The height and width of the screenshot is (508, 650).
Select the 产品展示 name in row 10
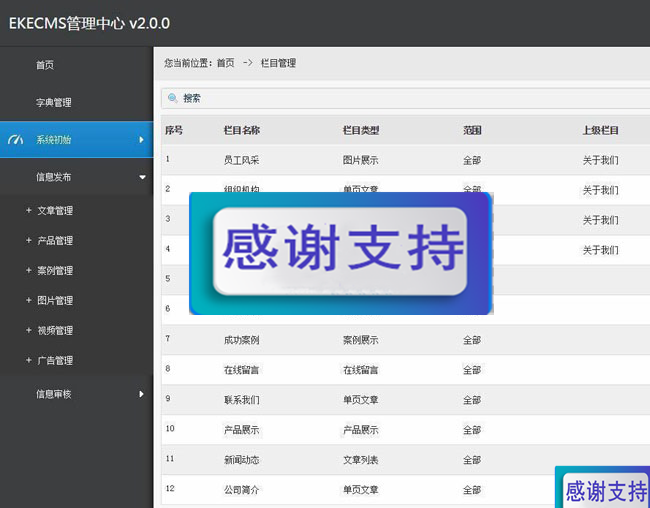242,430
